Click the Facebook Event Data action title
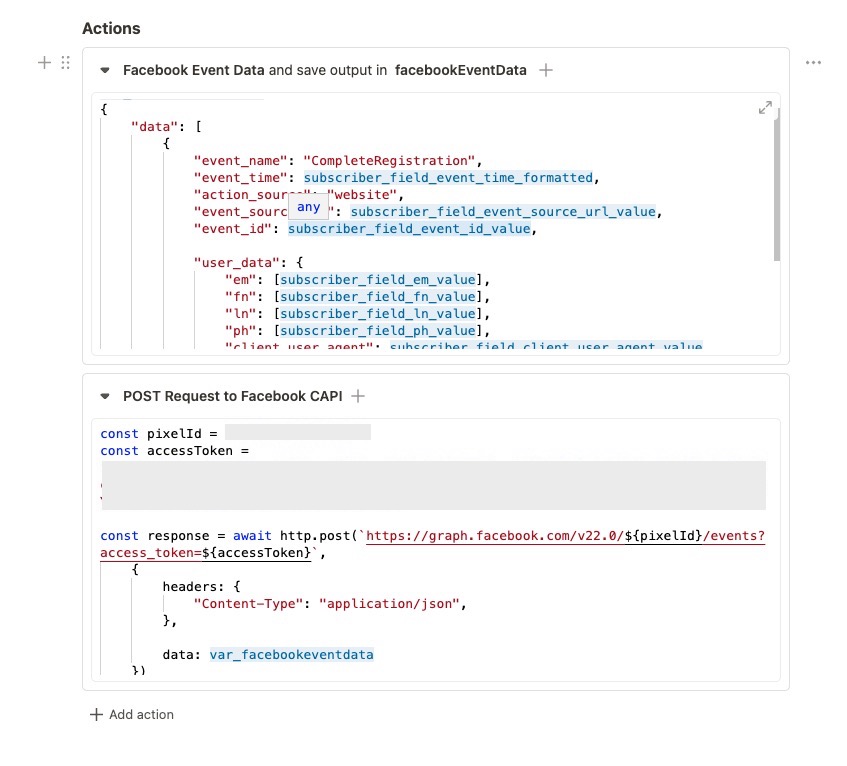847x766 pixels. point(193,70)
